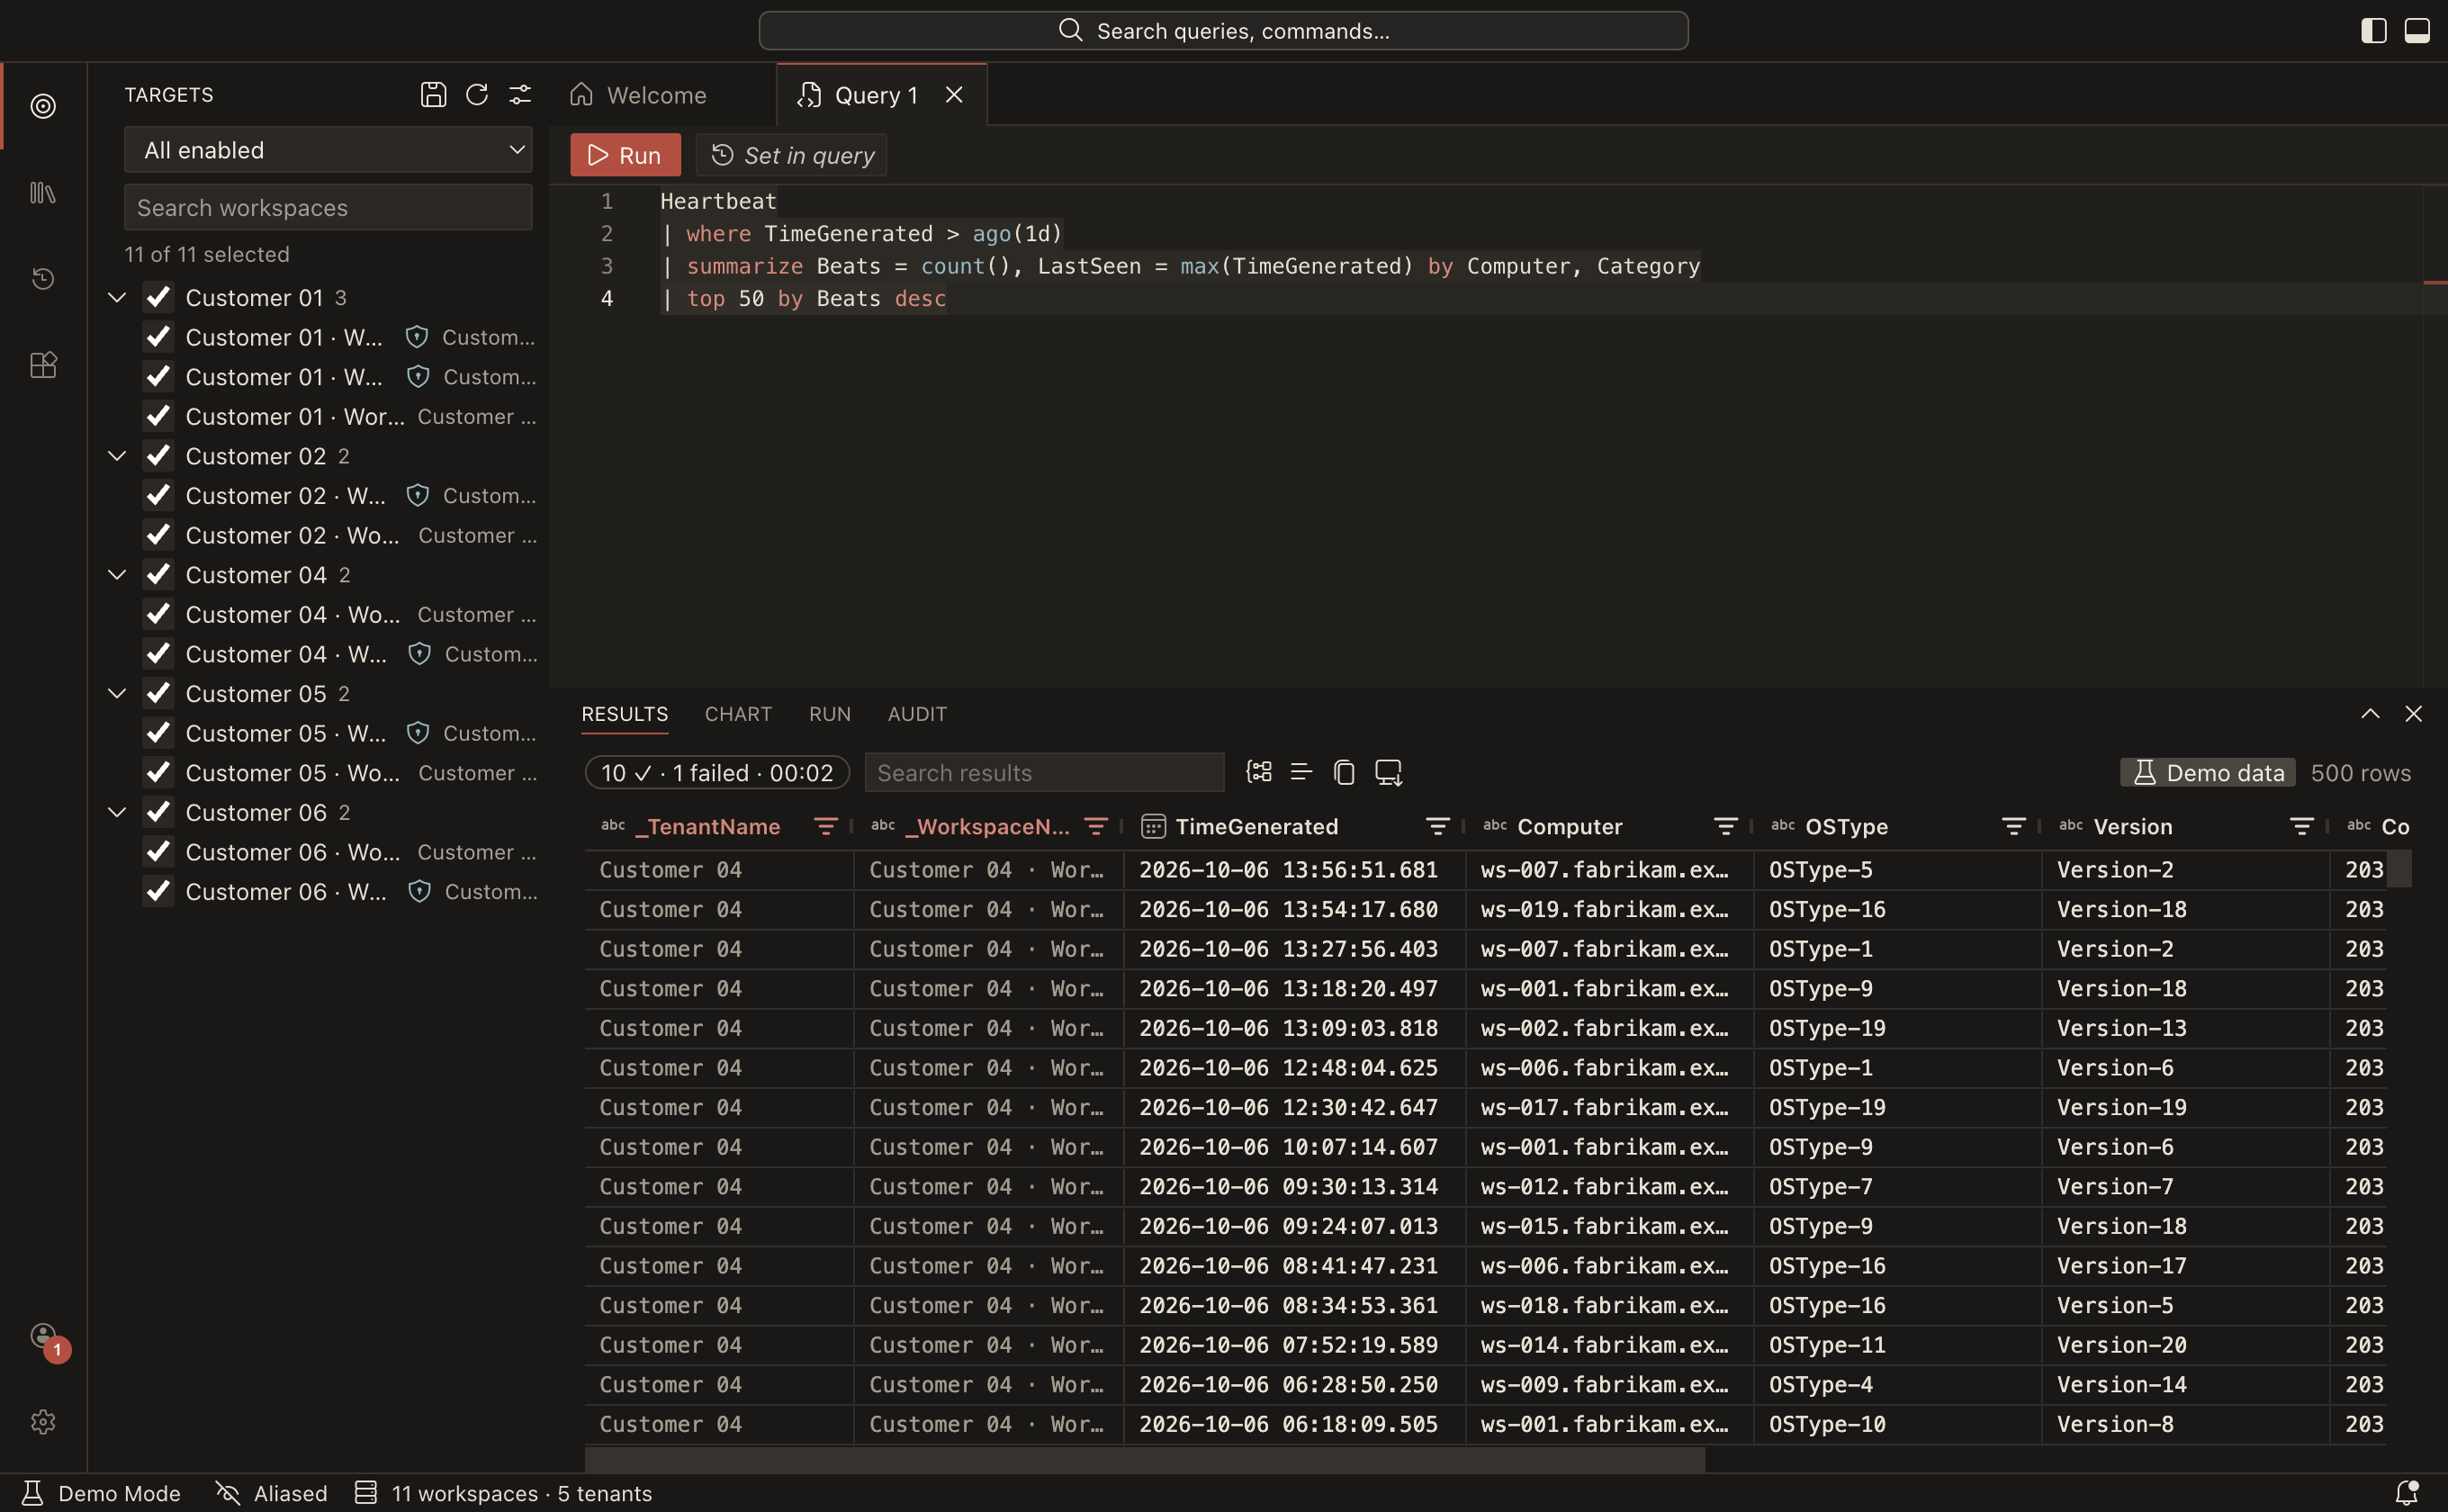The image size is (2448, 1512).
Task: Uncheck the Customer 02 · Wo... workspace checkbox
Action: [x=159, y=535]
